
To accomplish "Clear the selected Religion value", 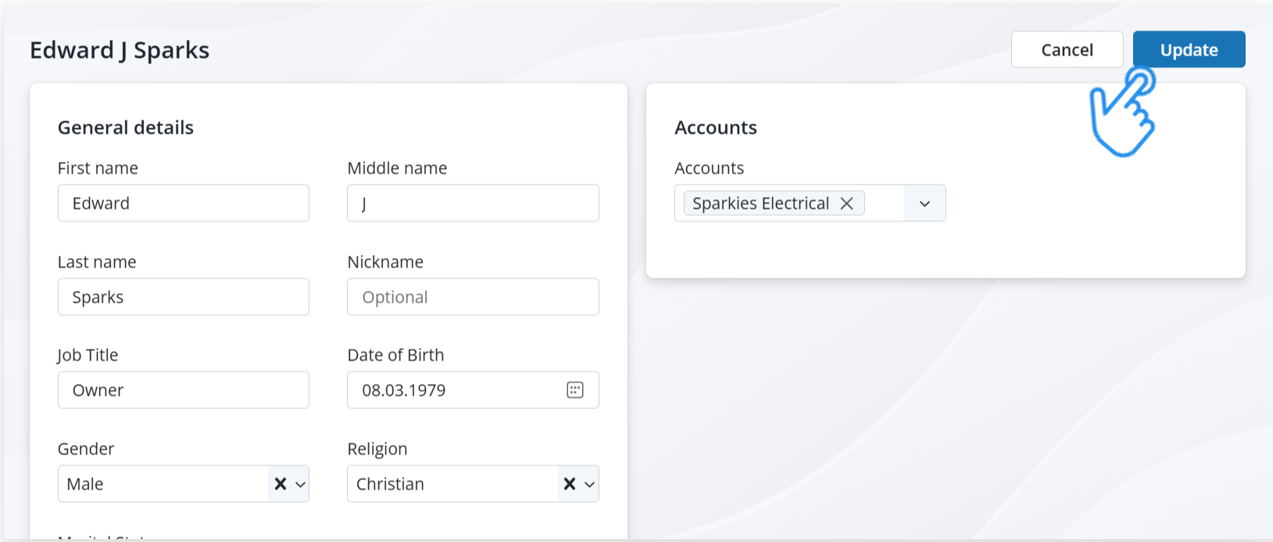I will coord(569,484).
